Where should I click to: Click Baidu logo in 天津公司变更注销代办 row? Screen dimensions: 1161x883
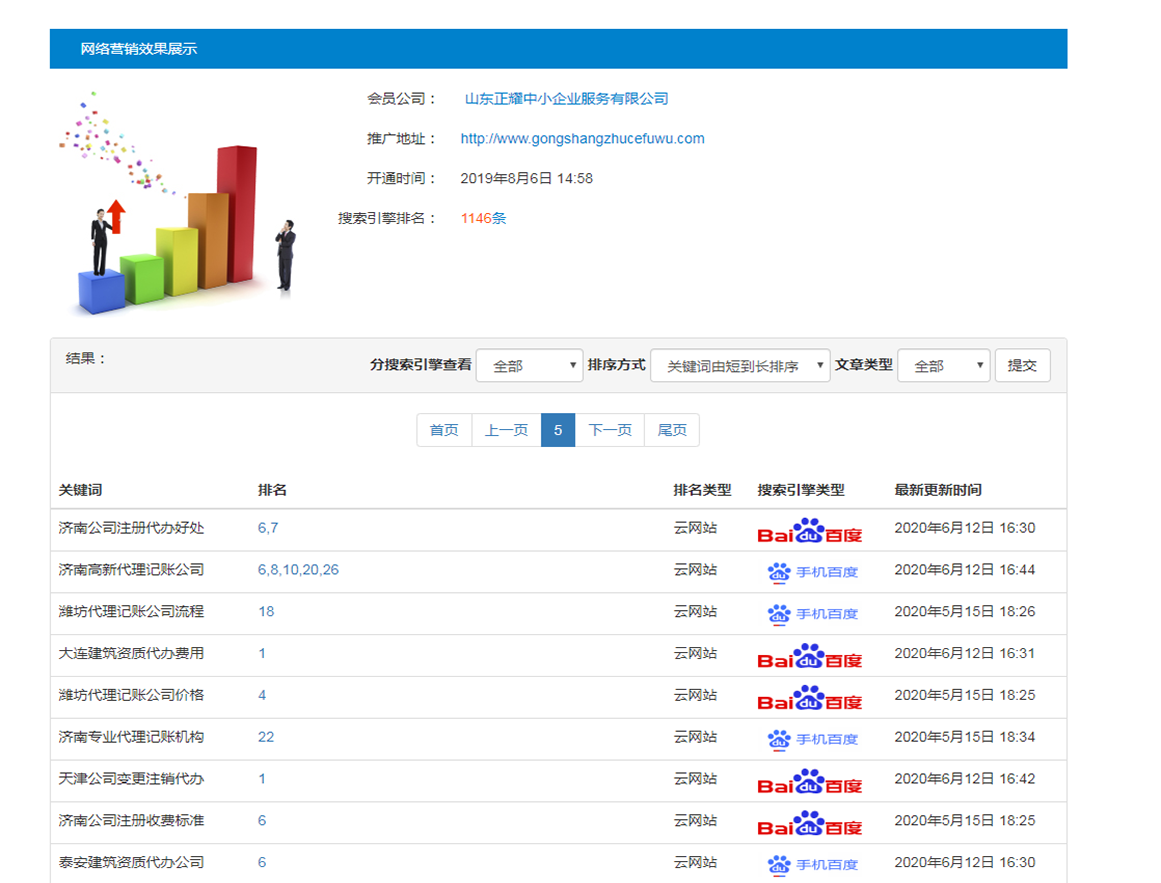pos(809,781)
